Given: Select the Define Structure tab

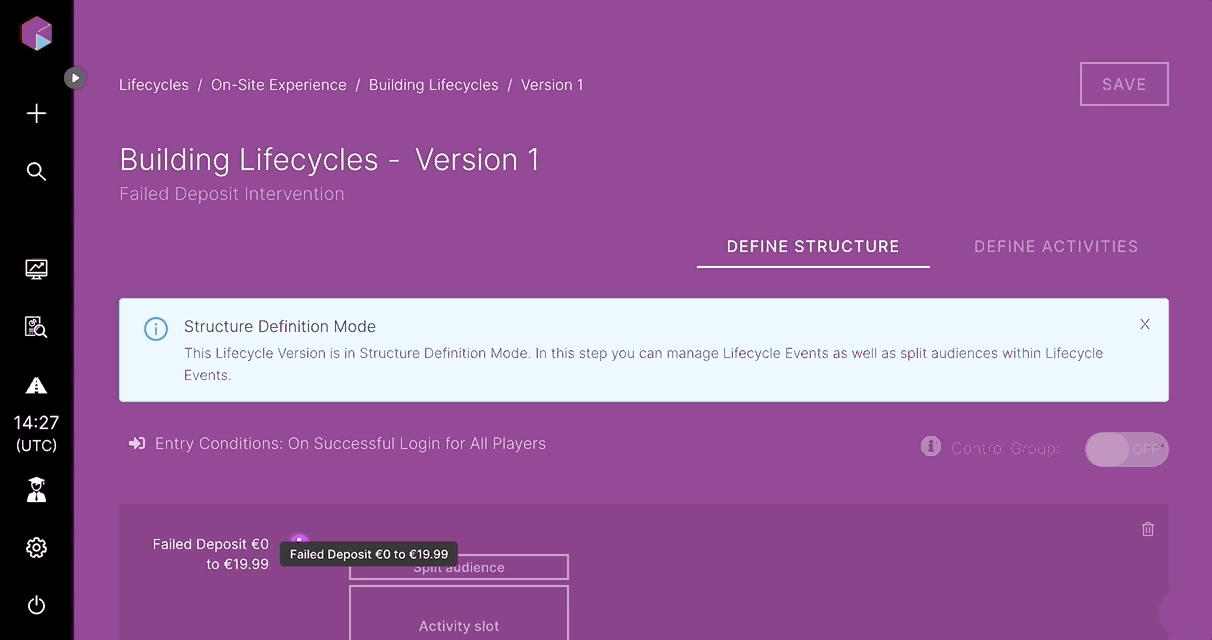Looking at the screenshot, I should [812, 246].
